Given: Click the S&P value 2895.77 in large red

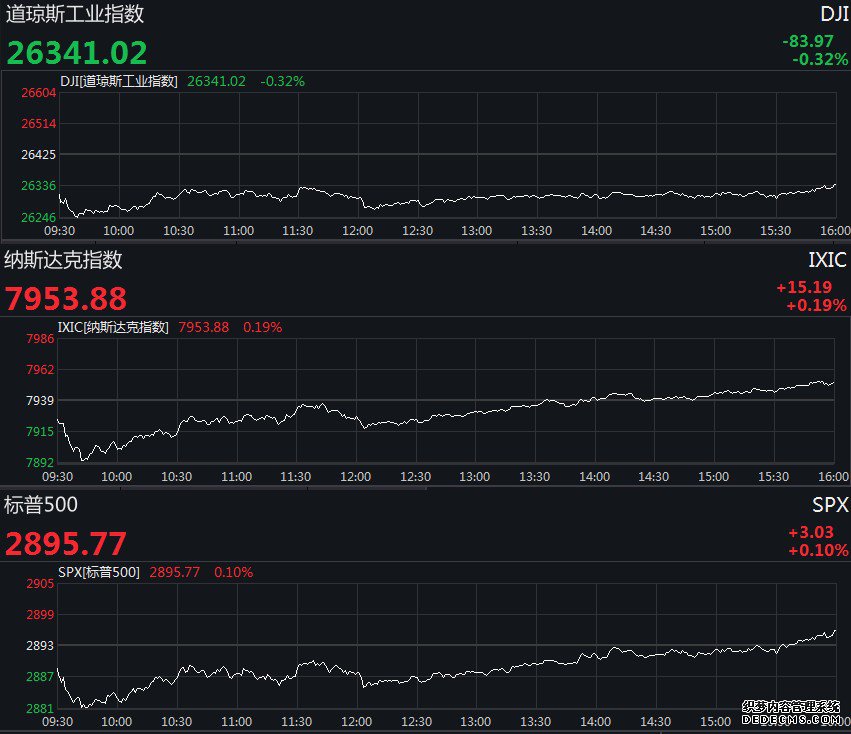Looking at the screenshot, I should (x=66, y=544).
